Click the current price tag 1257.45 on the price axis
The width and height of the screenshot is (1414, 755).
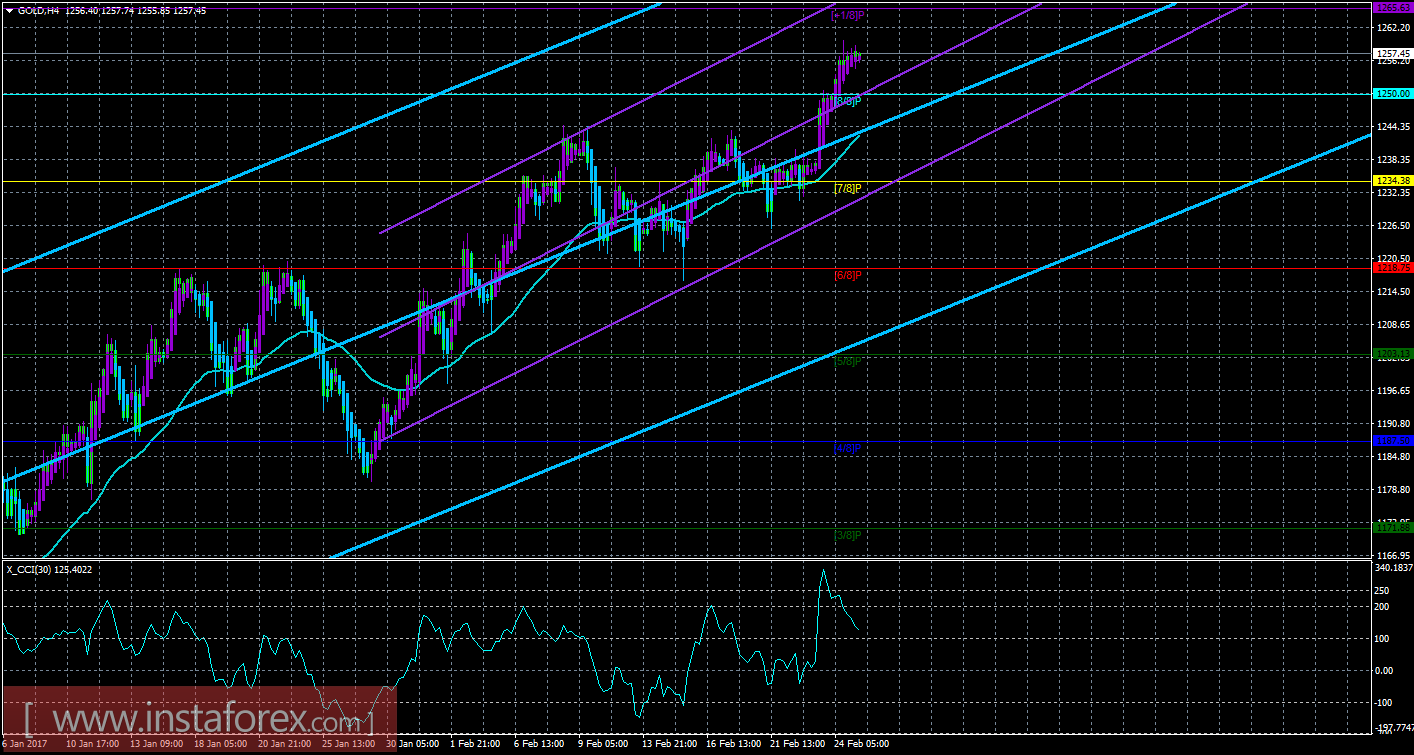click(1392, 53)
